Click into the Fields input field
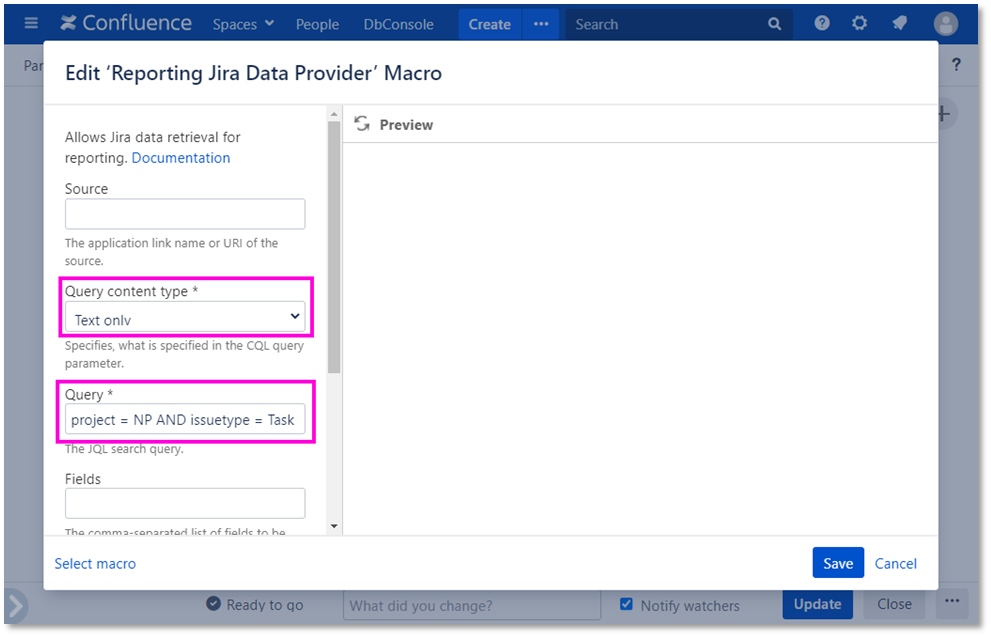The width and height of the screenshot is (991, 637). click(185, 503)
